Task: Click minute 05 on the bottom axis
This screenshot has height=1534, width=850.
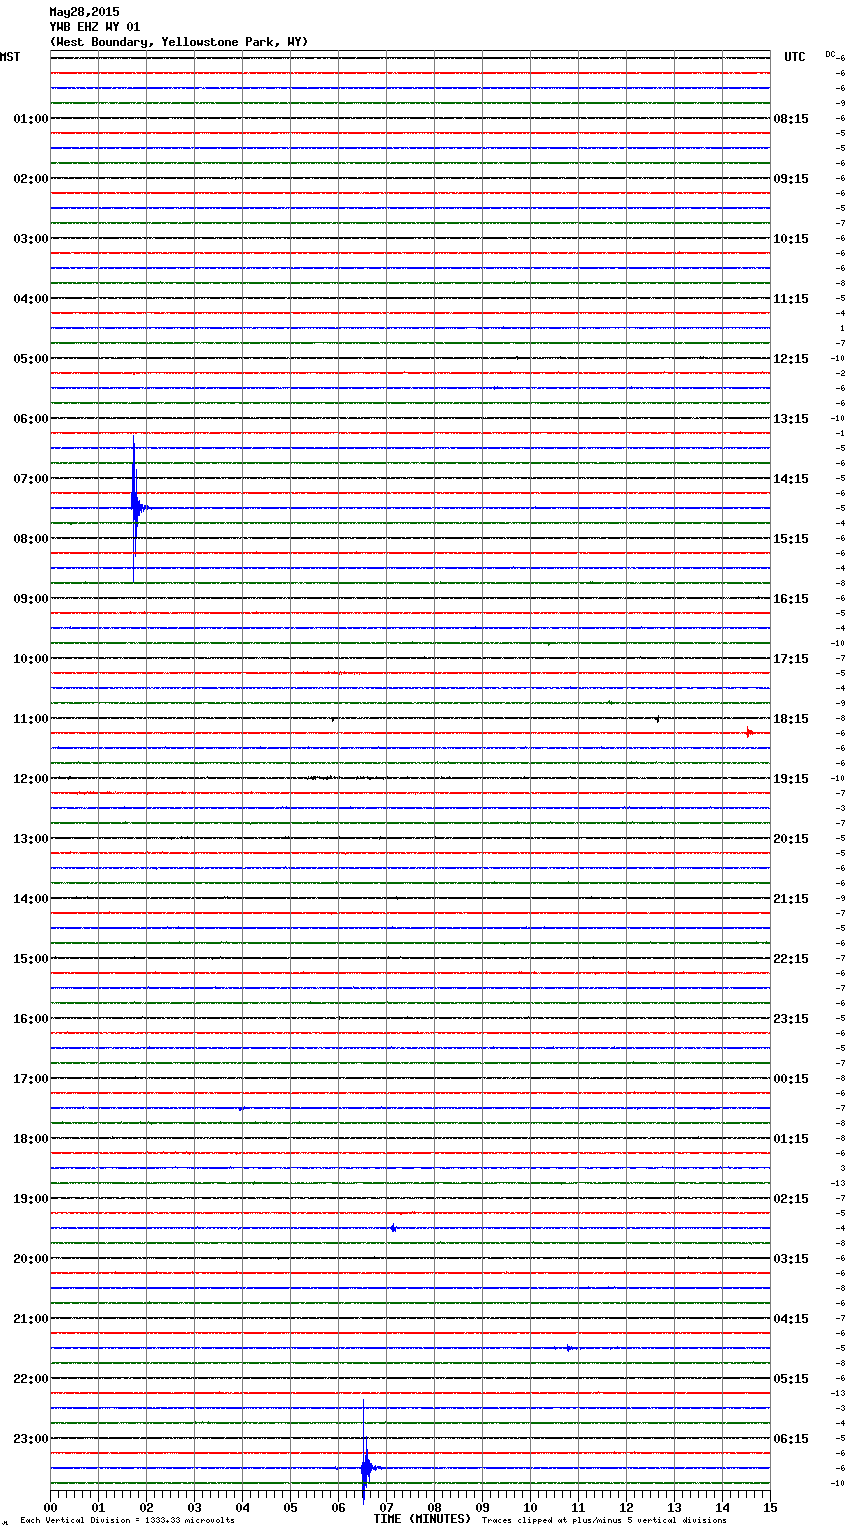Action: coord(290,1507)
